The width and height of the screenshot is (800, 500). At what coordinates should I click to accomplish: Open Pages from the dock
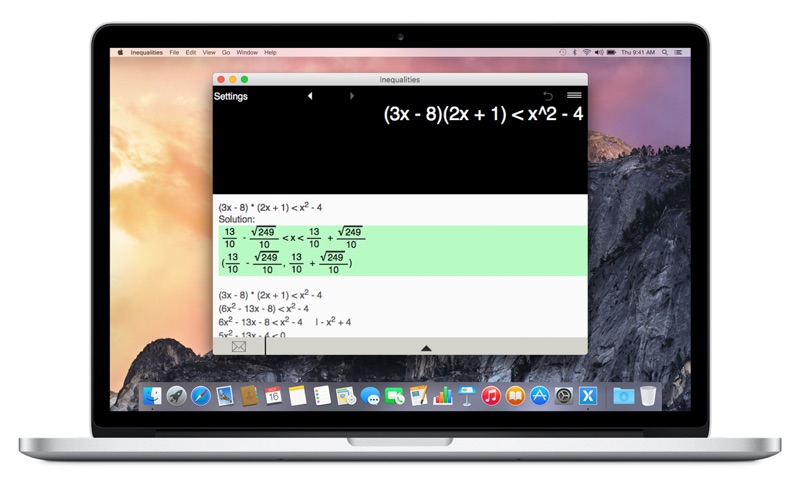click(x=418, y=396)
